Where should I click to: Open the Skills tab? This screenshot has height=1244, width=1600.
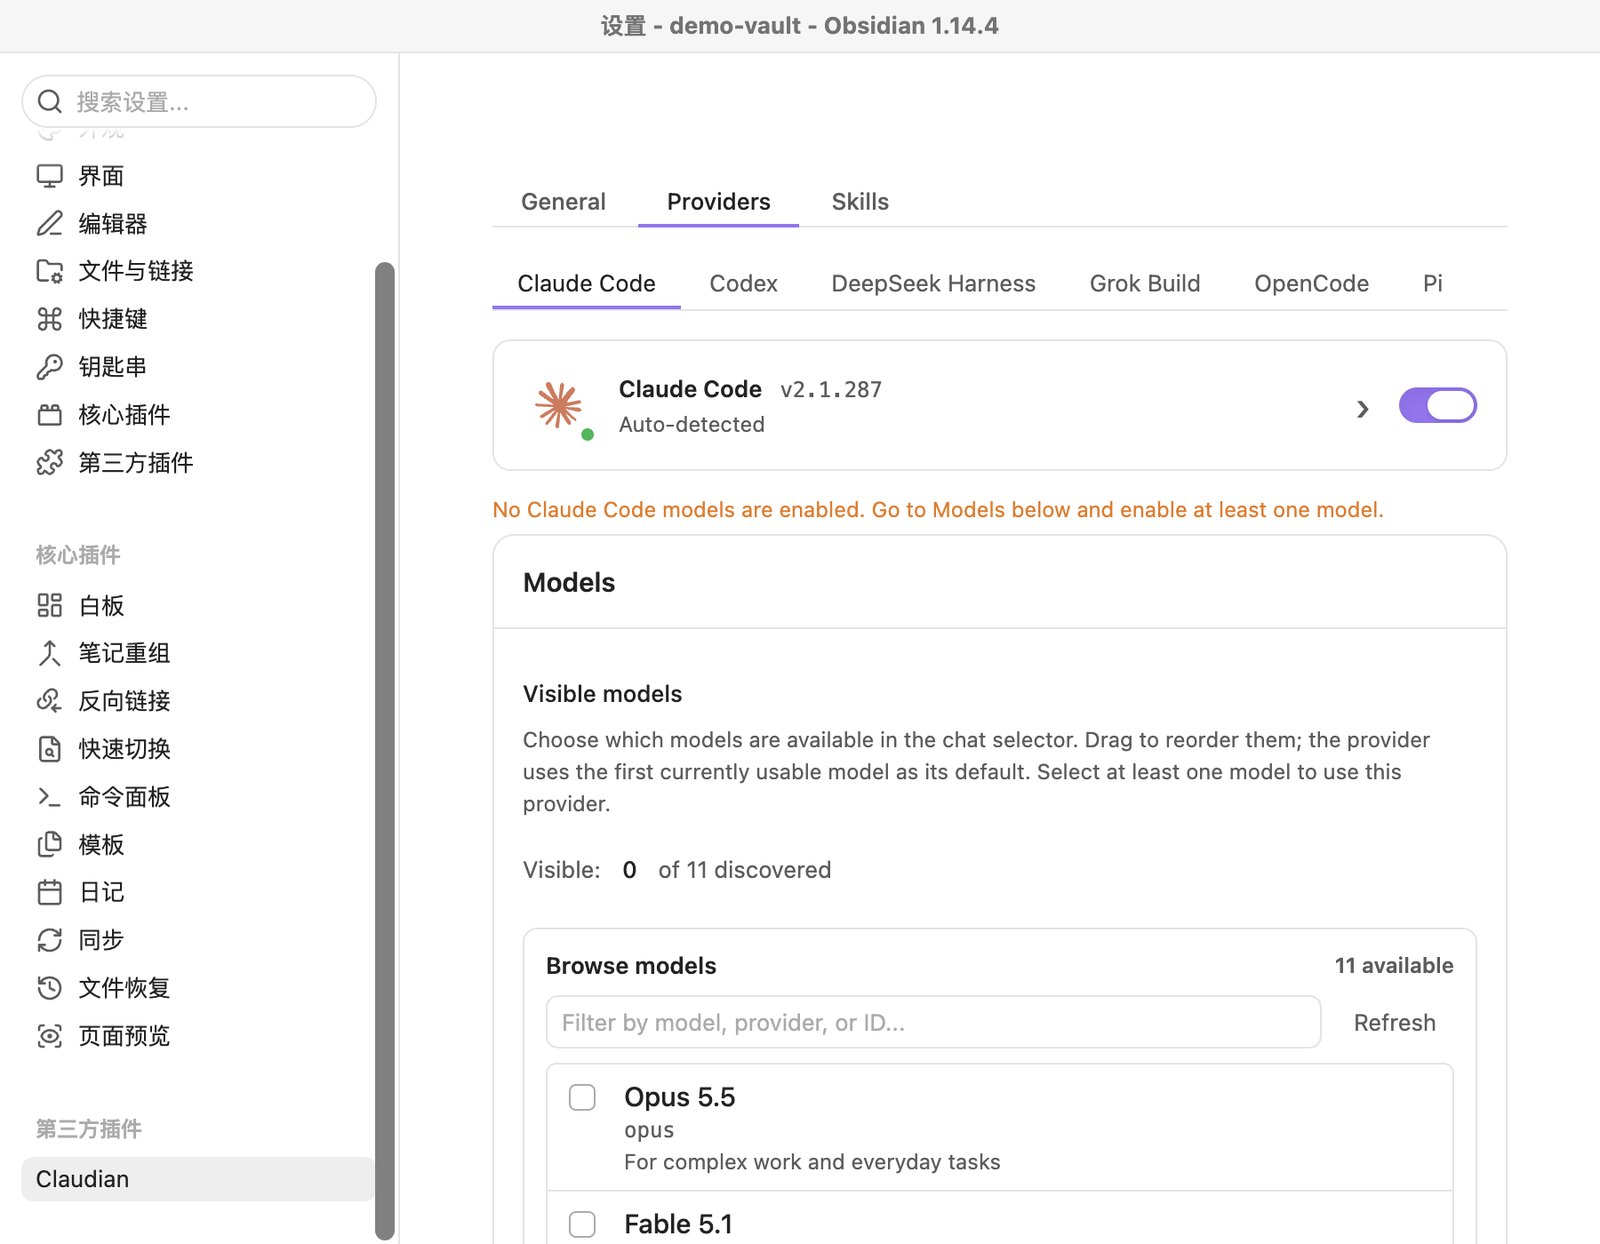click(x=860, y=202)
